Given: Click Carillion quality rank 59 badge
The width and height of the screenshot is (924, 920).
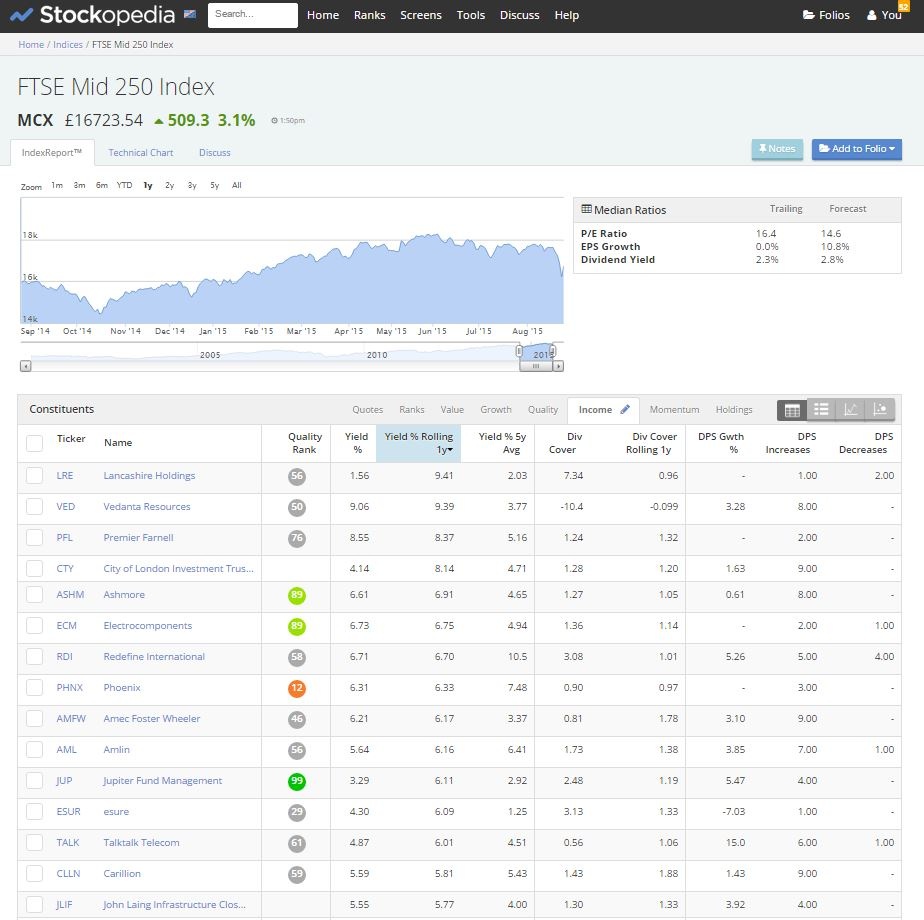Looking at the screenshot, I should (297, 874).
